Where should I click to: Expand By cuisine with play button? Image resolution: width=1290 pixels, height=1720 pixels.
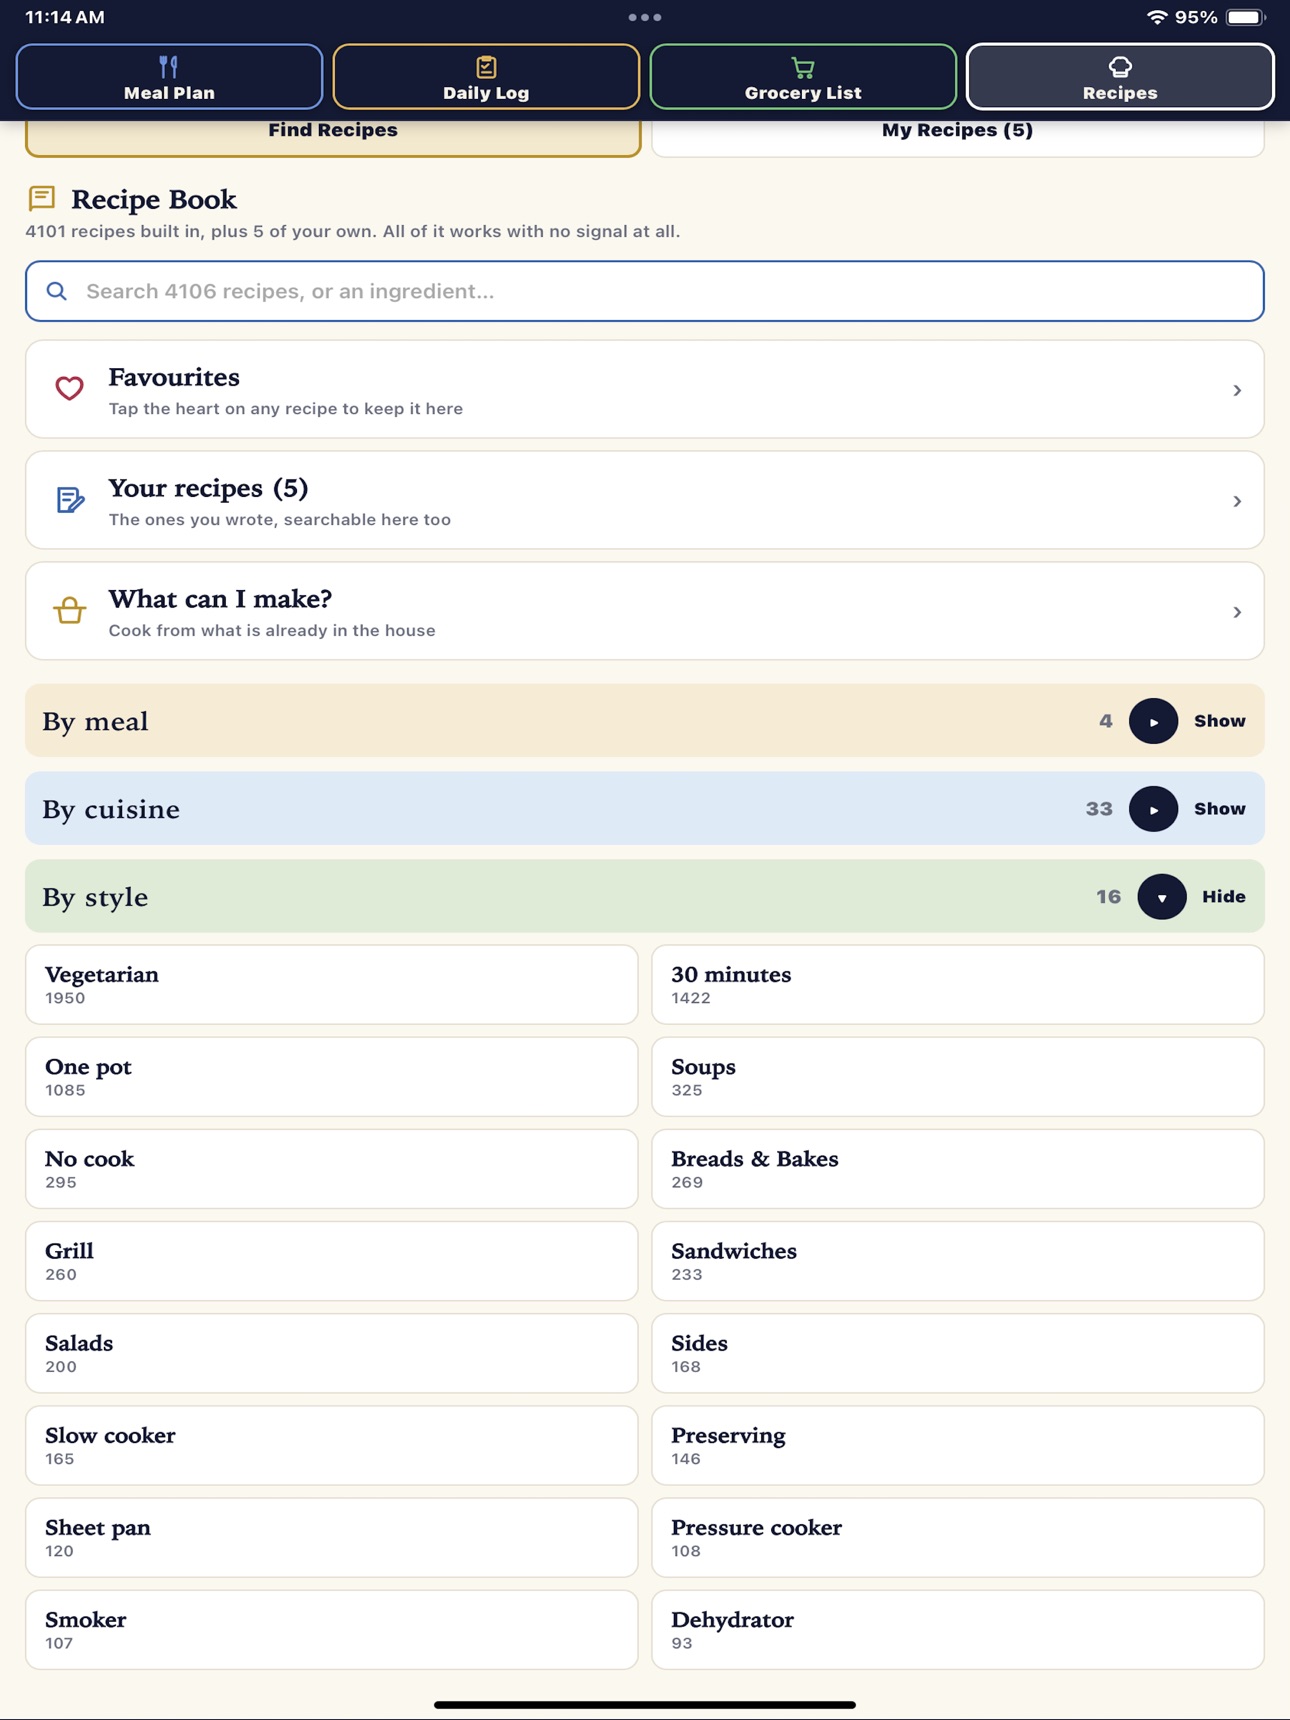tap(1153, 809)
